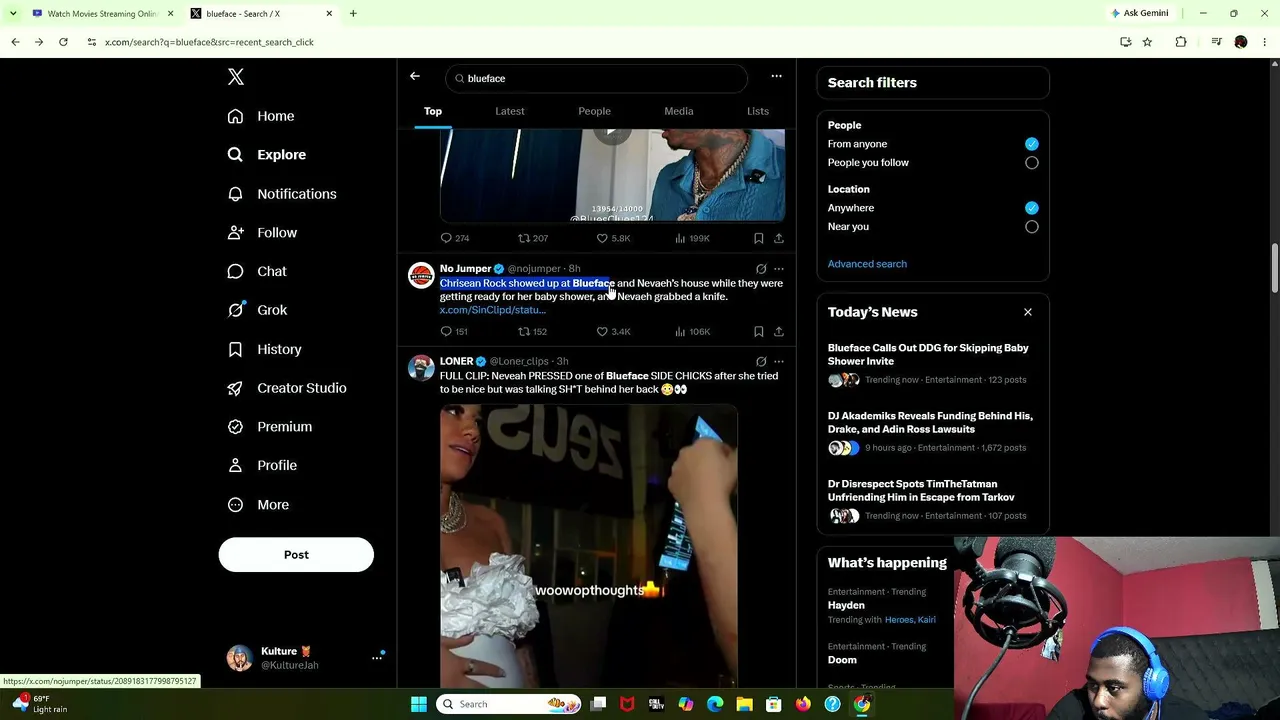Open Notifications in the sidebar
Screen dimensions: 1280x720
[x=282, y=194]
